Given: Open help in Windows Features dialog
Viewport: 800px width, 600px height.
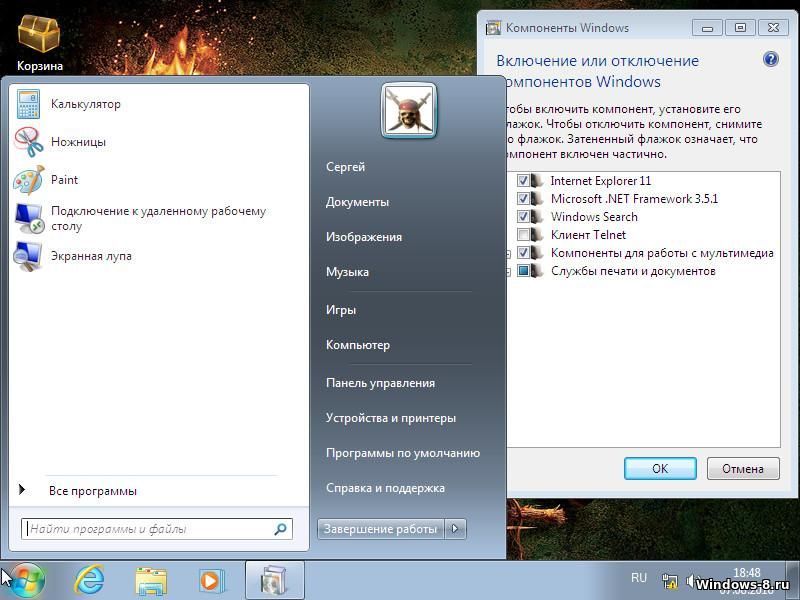Looking at the screenshot, I should tap(770, 59).
